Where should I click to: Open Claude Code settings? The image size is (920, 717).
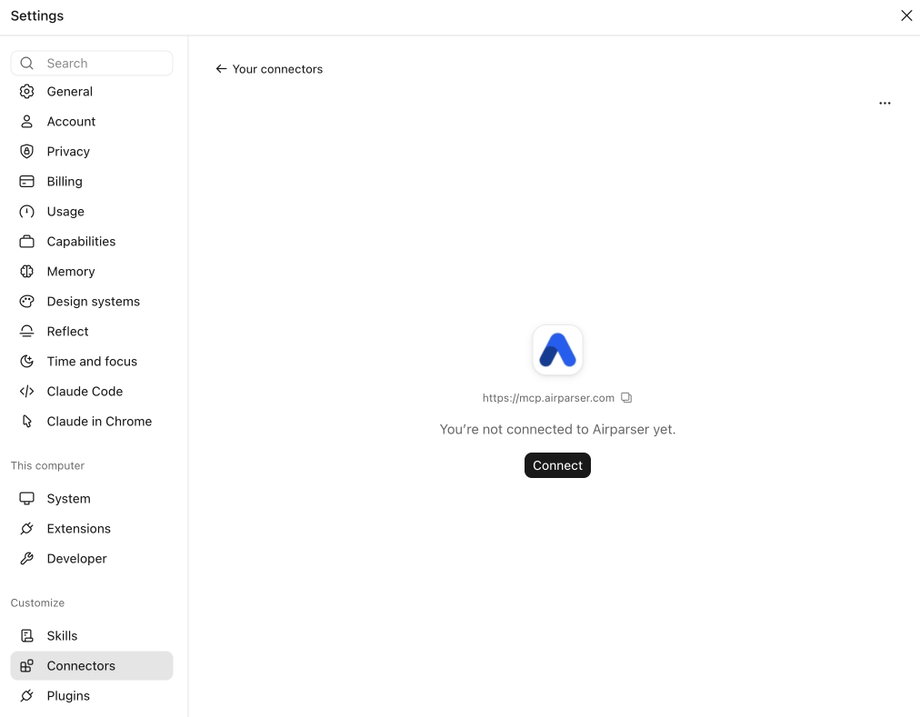92,391
